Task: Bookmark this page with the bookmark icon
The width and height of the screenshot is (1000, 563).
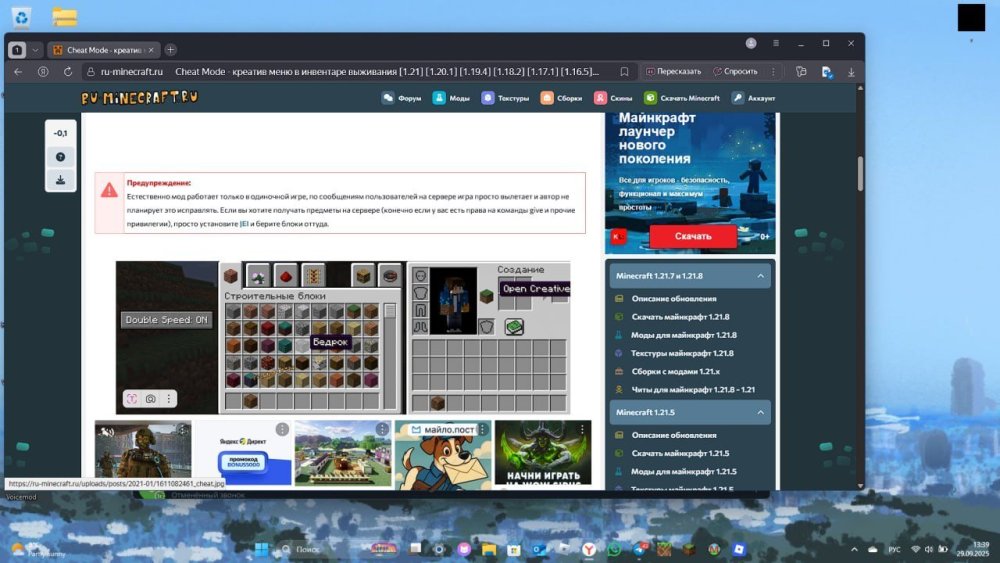Action: (624, 72)
